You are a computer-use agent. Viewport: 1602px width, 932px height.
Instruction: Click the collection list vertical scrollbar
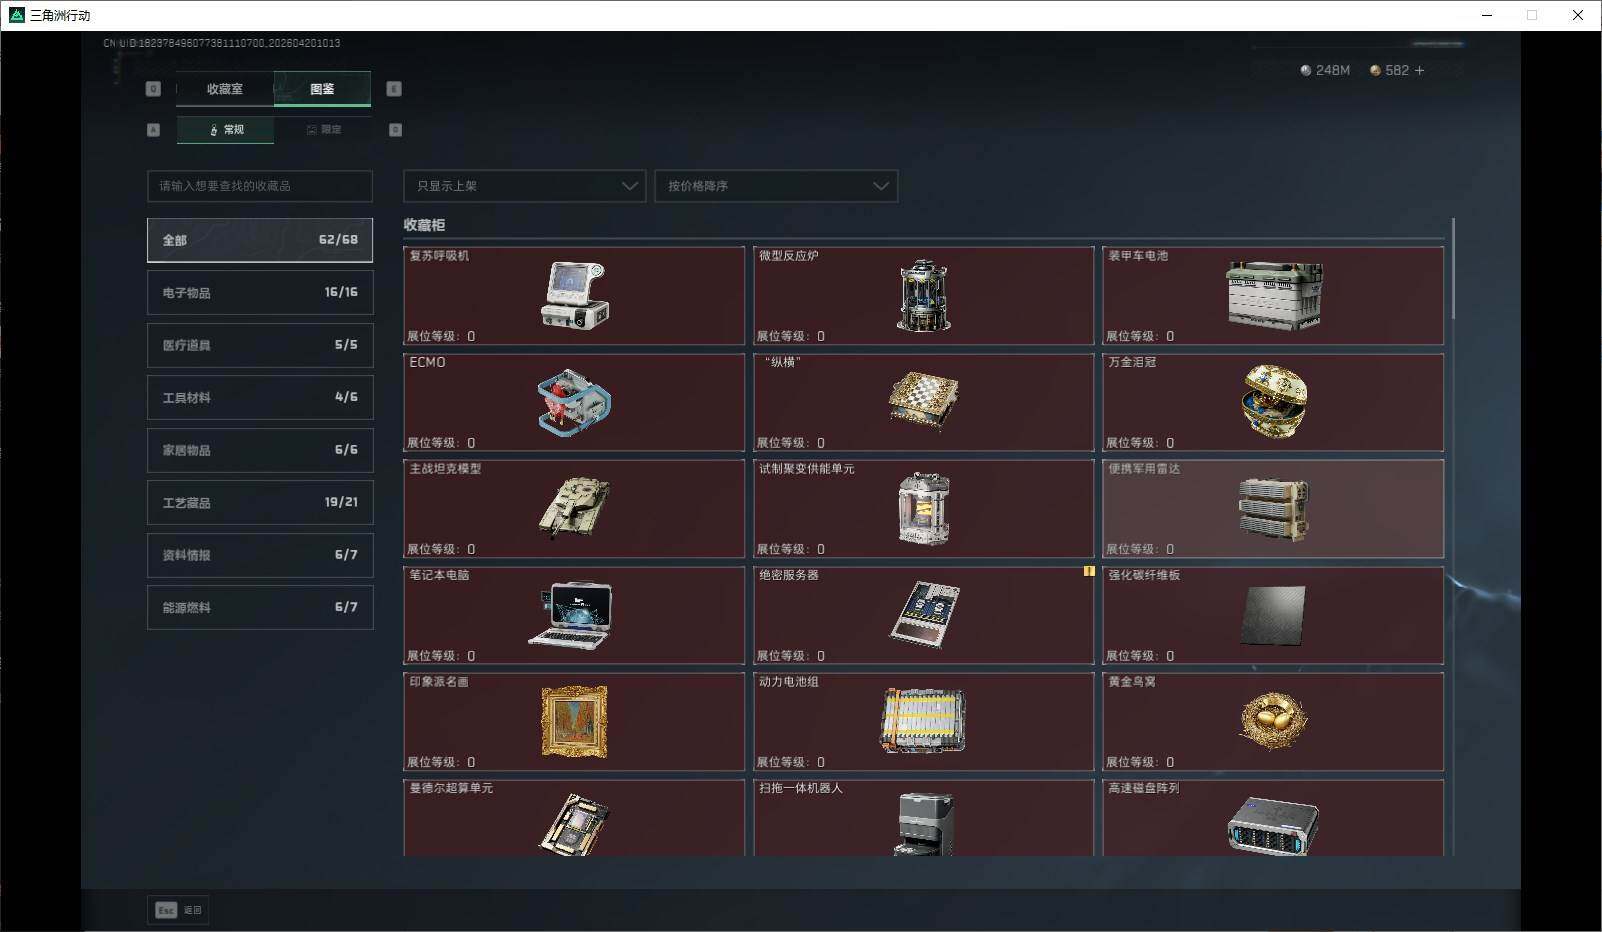point(1452,269)
